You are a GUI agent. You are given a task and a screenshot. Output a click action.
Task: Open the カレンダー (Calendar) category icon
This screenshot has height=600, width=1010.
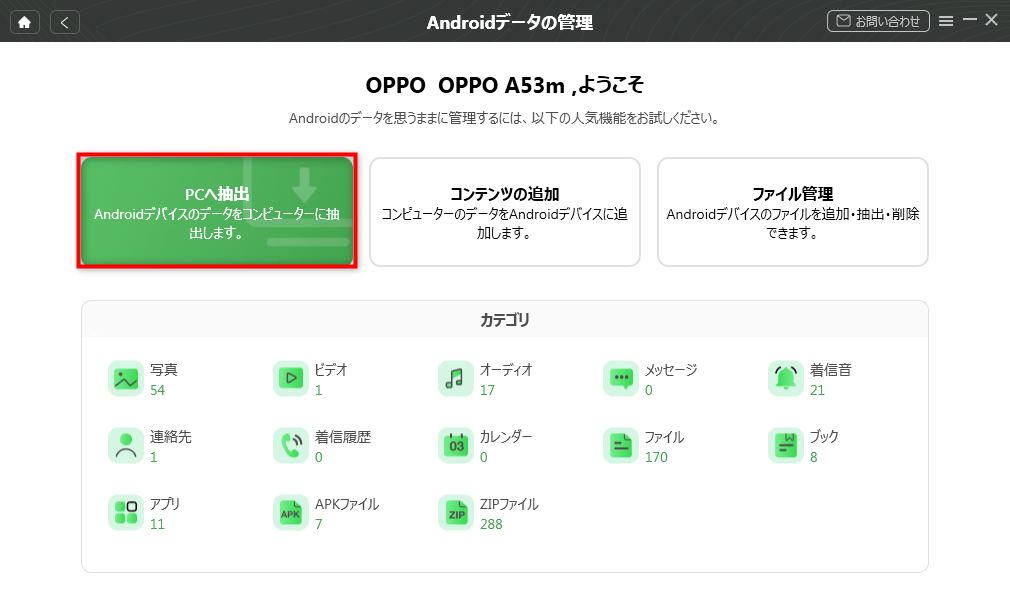click(x=455, y=446)
